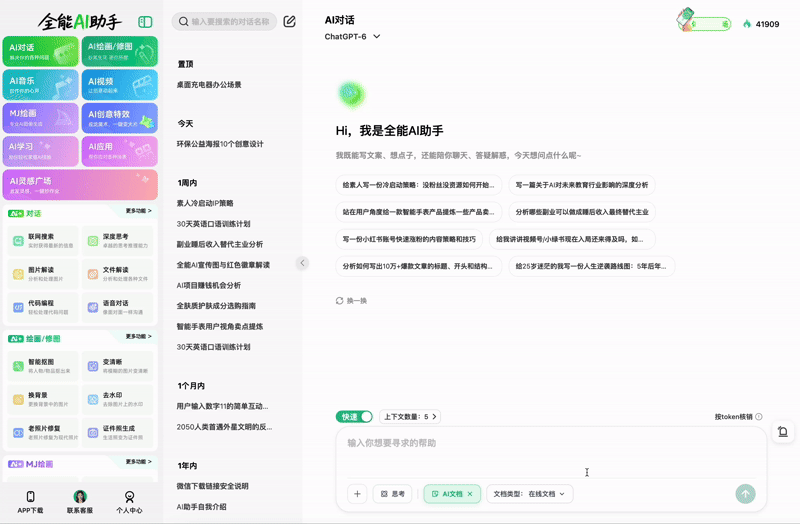Expand 更多功能 in the 对话 section
This screenshot has width=800, height=524.
click(x=138, y=211)
